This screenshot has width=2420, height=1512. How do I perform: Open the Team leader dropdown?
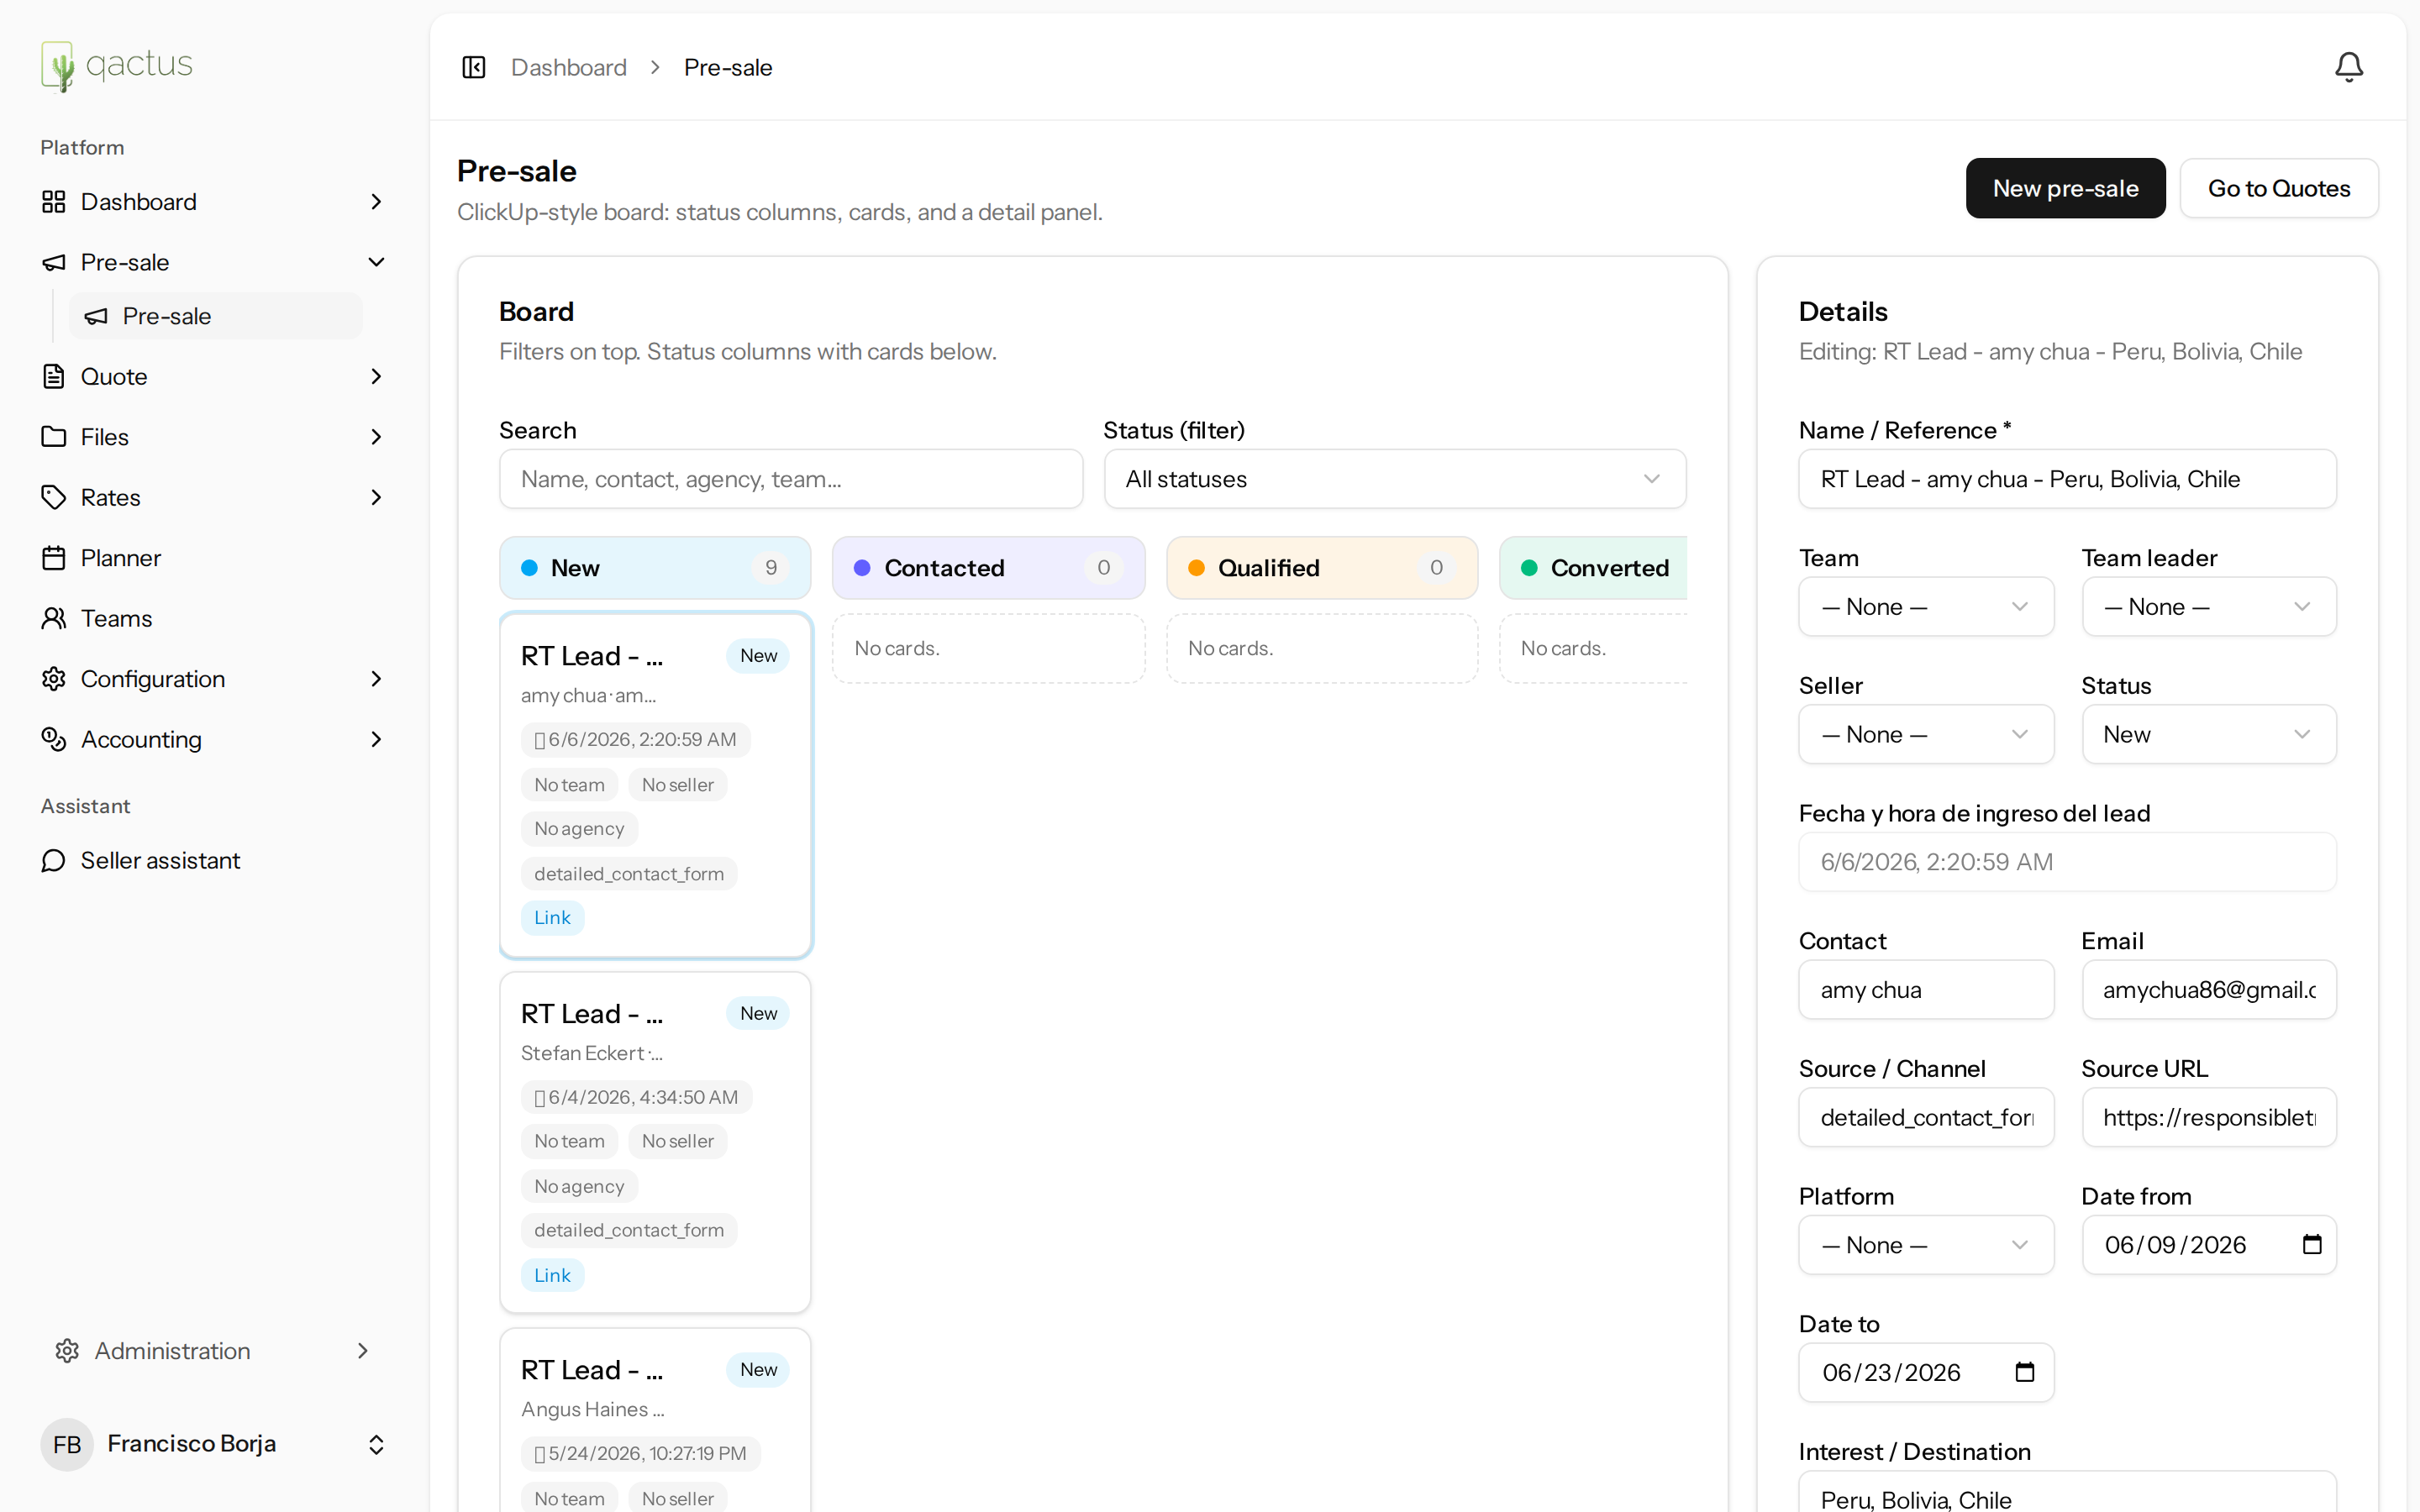pyautogui.click(x=2208, y=607)
